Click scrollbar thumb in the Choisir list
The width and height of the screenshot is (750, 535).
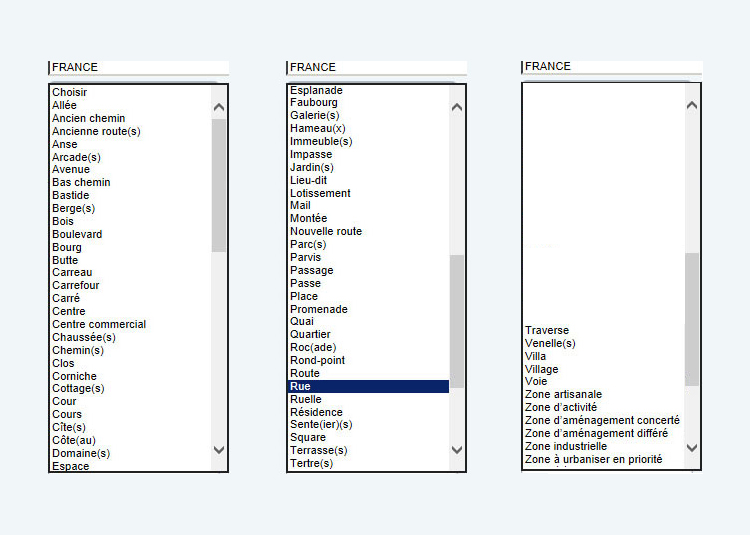219,185
